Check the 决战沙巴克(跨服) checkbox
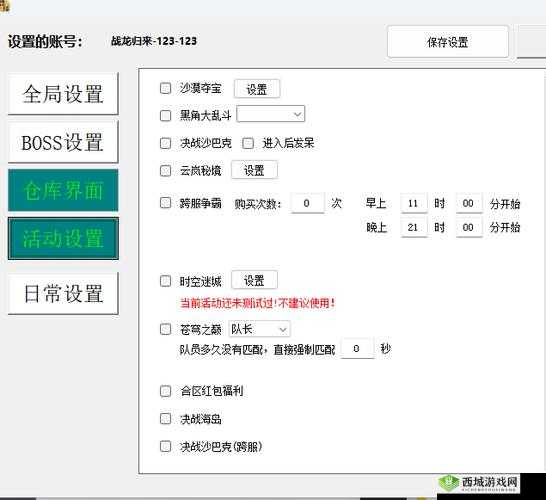This screenshot has height=500, width=546. (x=165, y=446)
